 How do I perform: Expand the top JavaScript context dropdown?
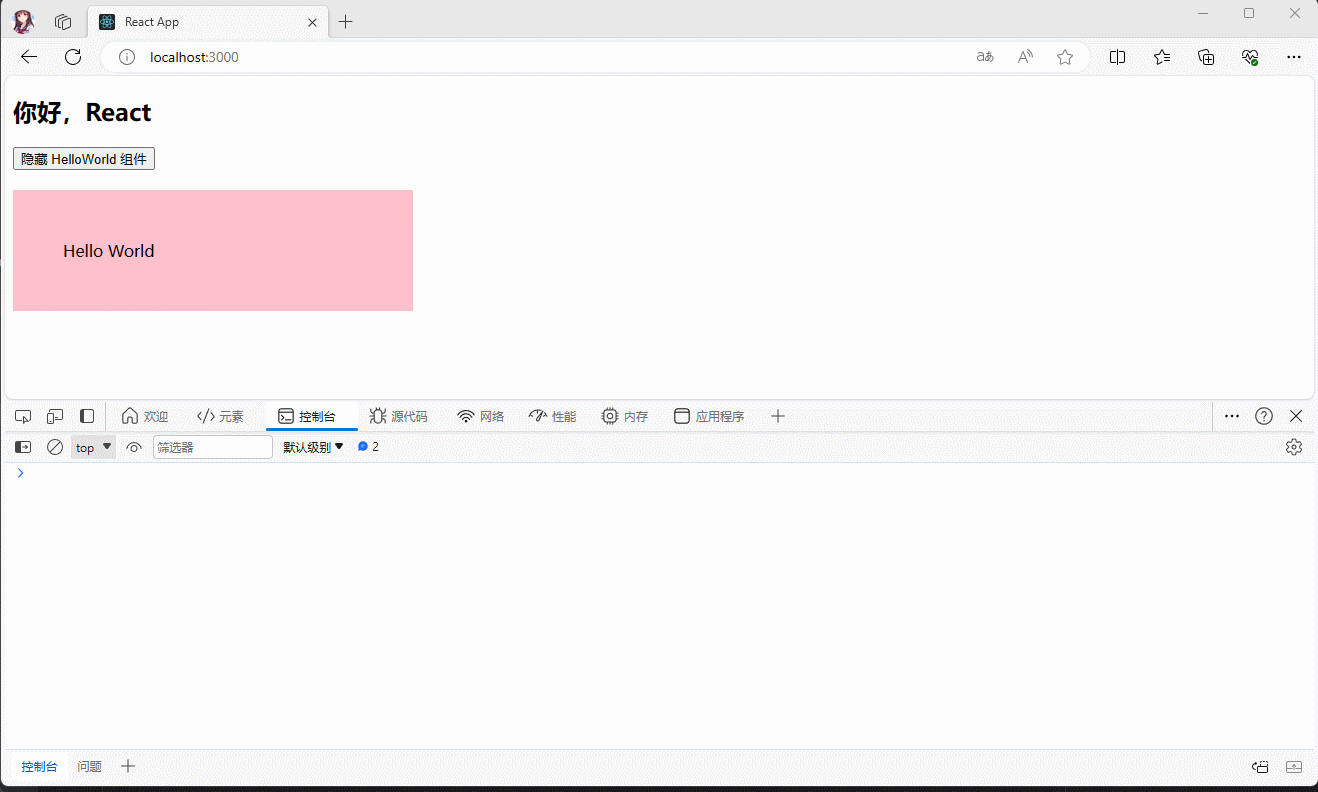93,447
